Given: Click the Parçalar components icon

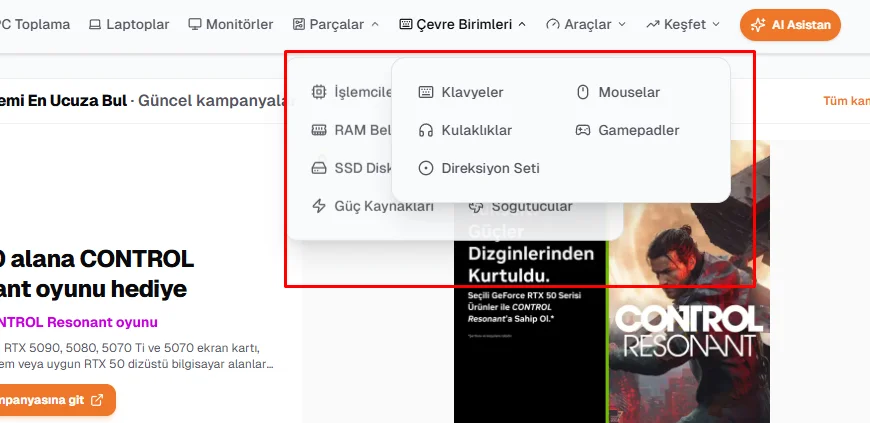Looking at the screenshot, I should pyautogui.click(x=299, y=24).
